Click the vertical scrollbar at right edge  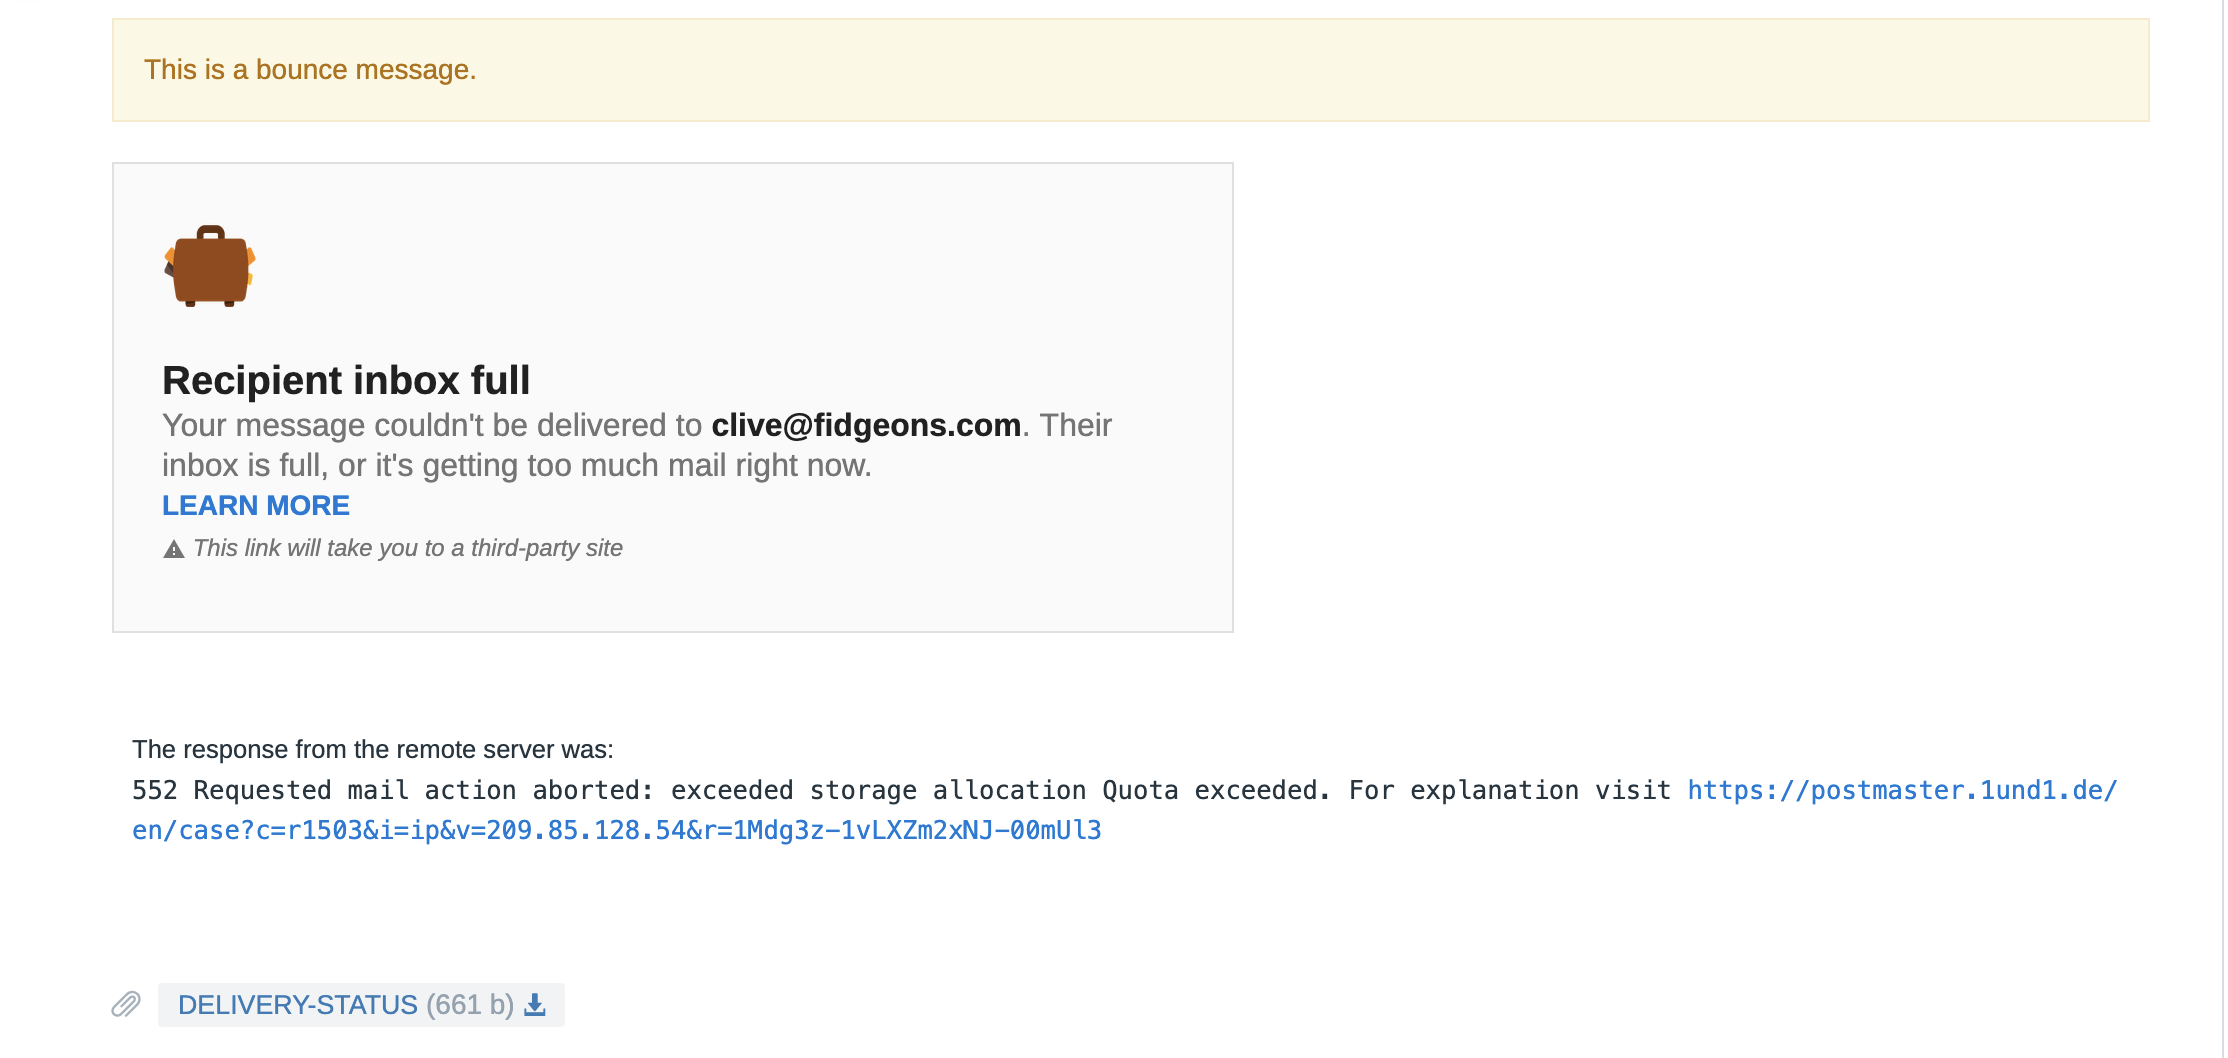point(2222,500)
